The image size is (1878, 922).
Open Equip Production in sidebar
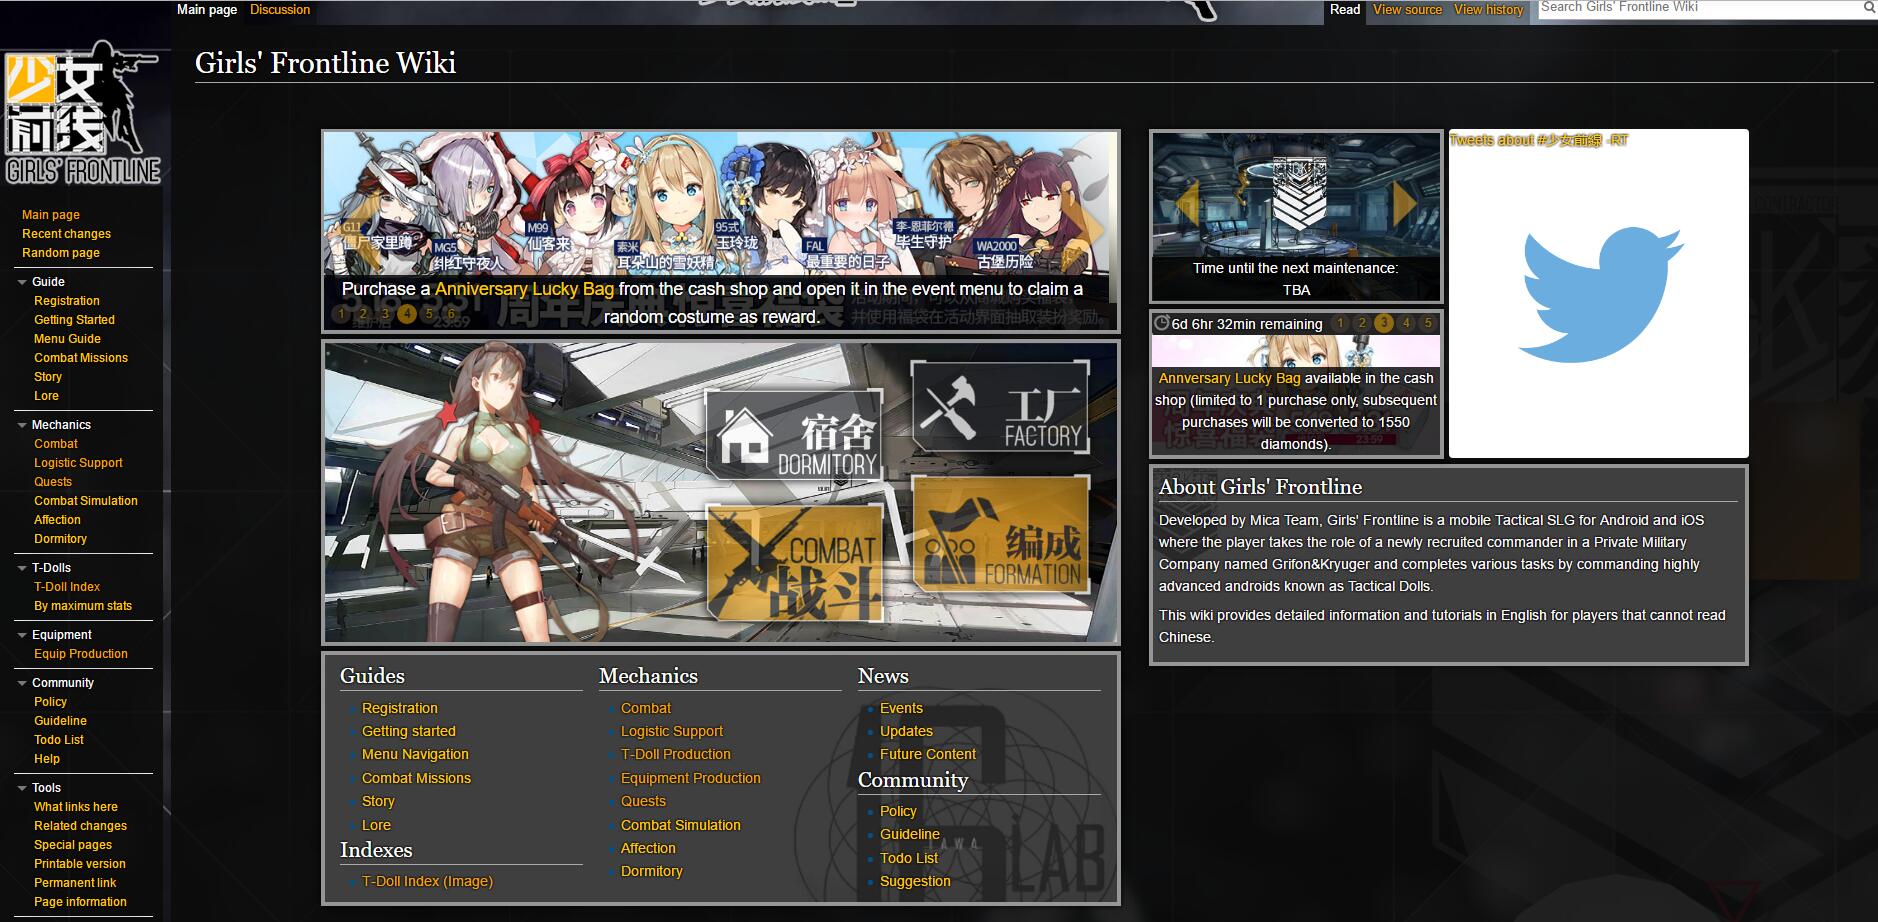point(81,654)
